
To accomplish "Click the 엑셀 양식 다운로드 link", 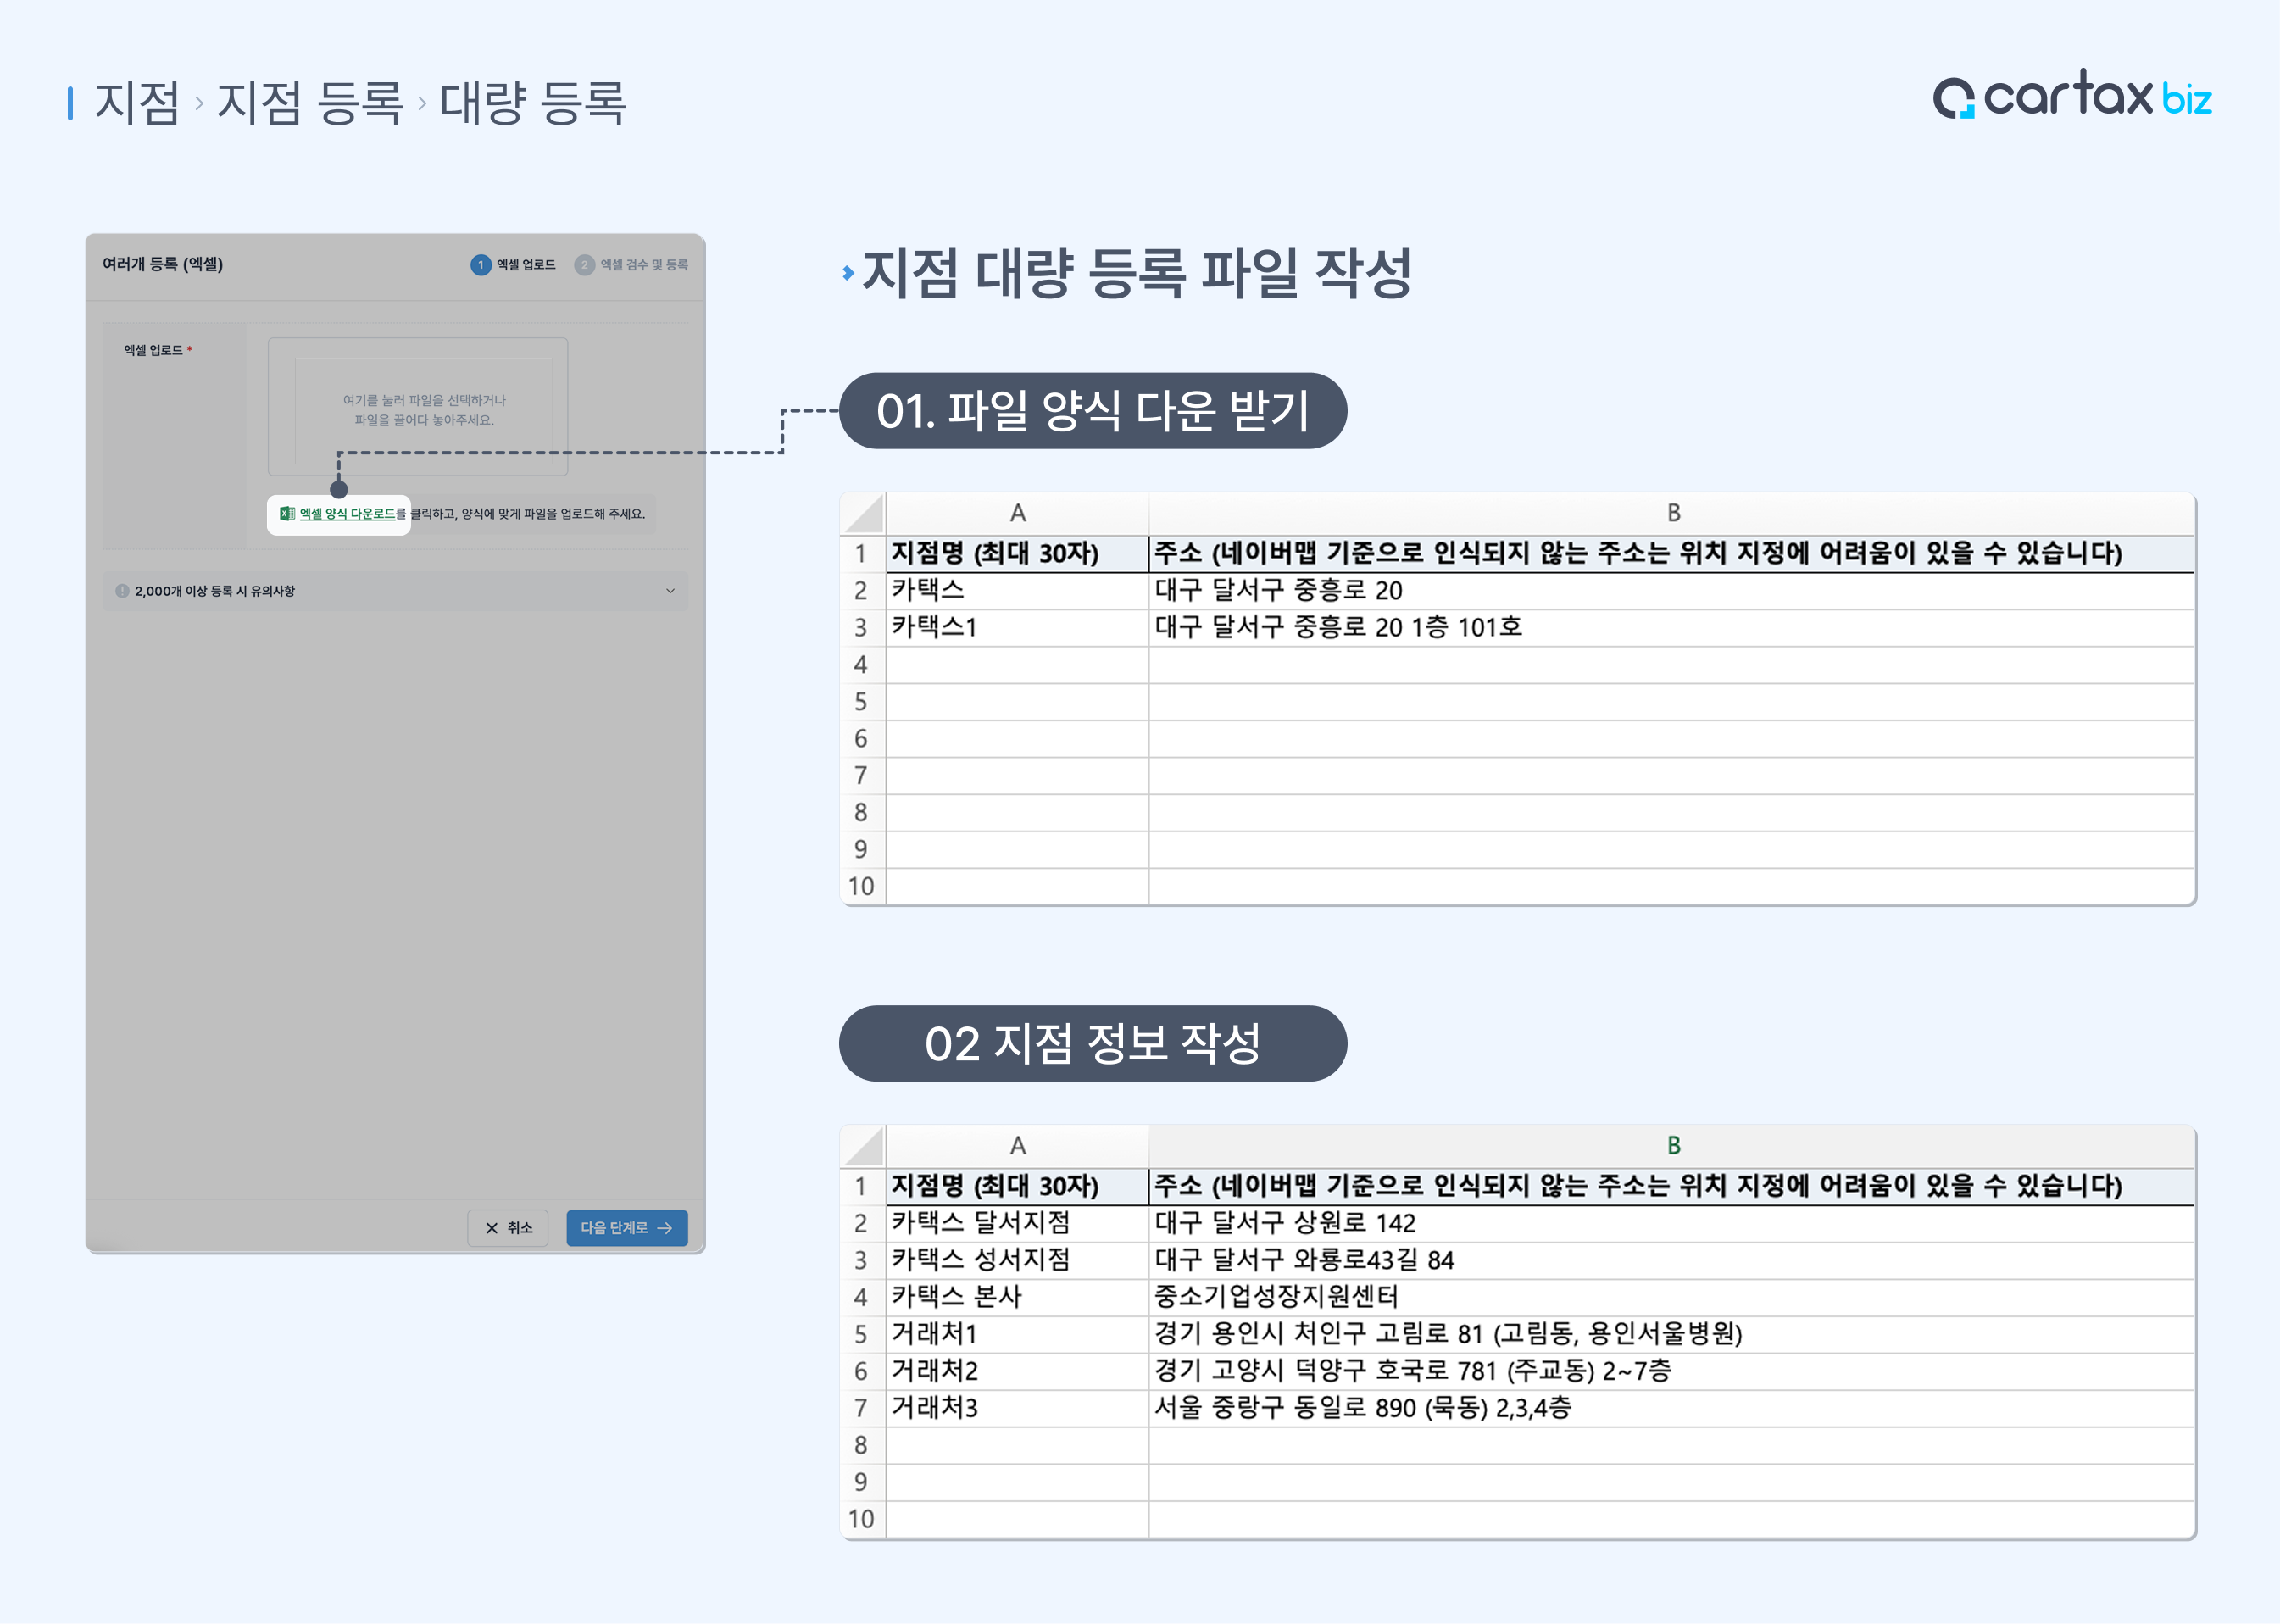I will (347, 514).
